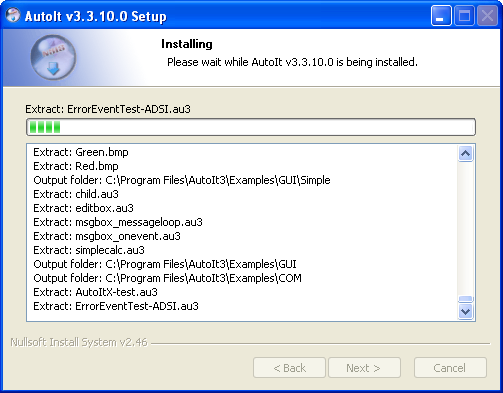The width and height of the screenshot is (503, 393).
Task: Click the 'AutoIt v3.3.10.0 Setup' window title
Action: point(95,16)
